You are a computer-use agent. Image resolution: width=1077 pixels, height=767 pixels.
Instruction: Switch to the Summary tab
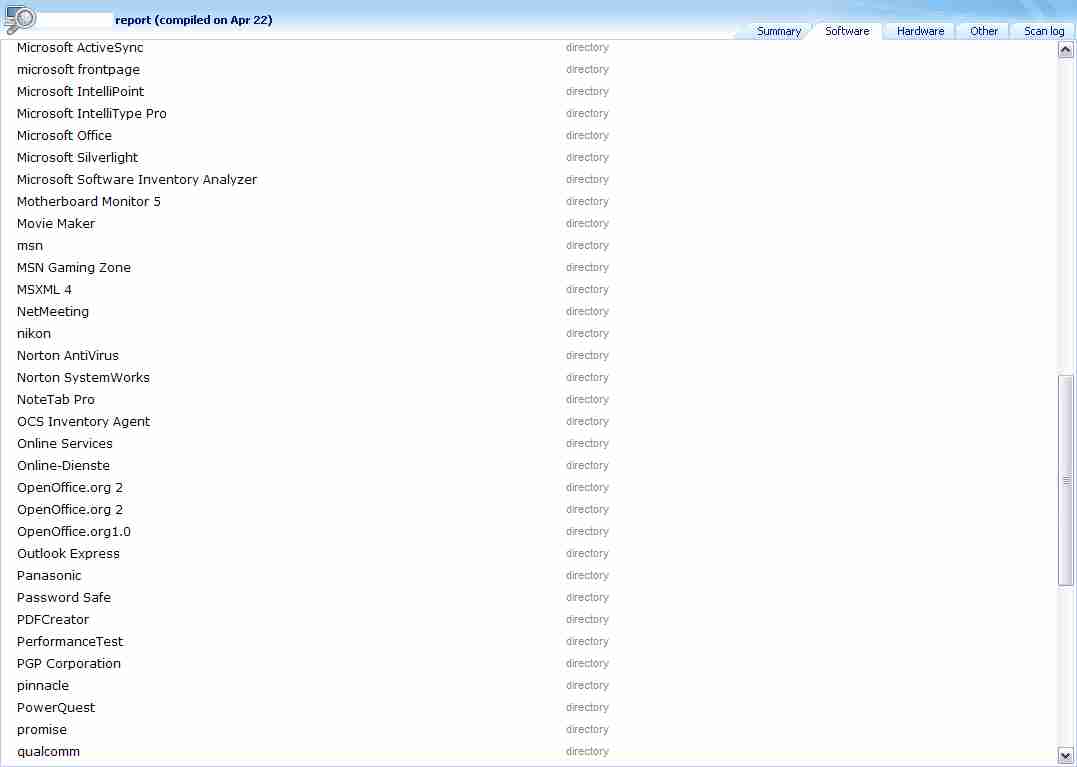click(778, 31)
